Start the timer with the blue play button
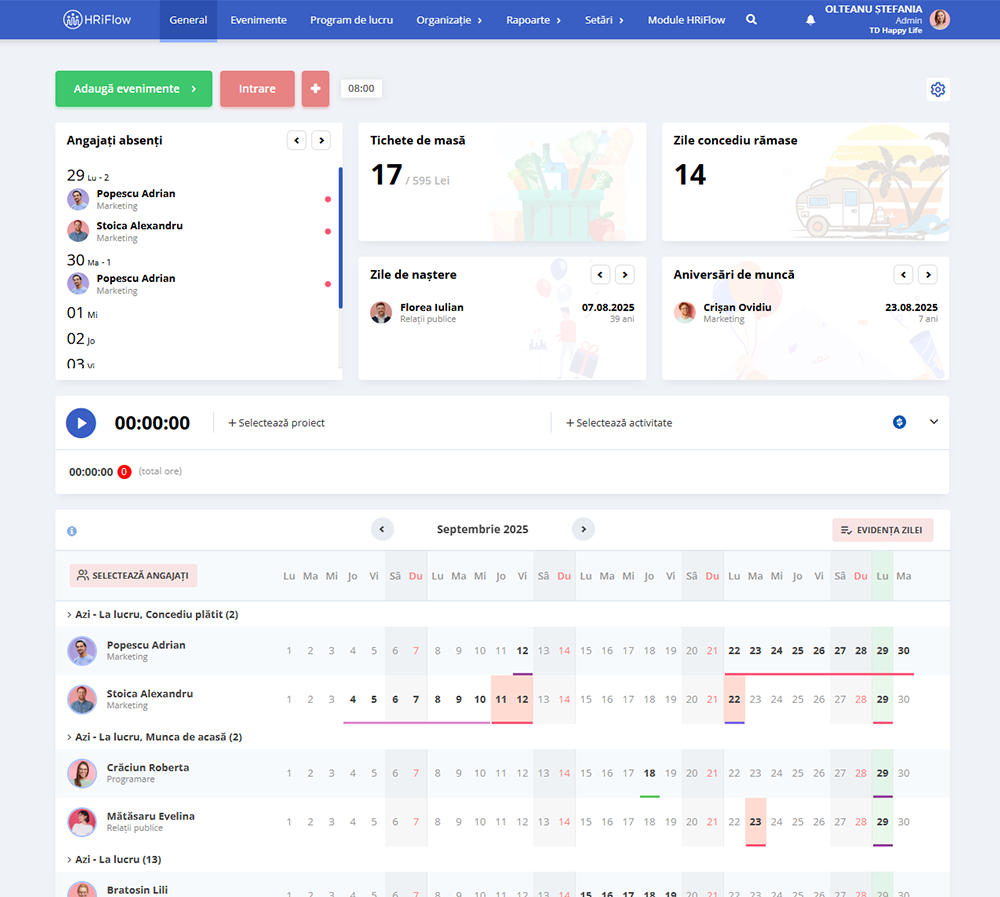 click(x=81, y=422)
